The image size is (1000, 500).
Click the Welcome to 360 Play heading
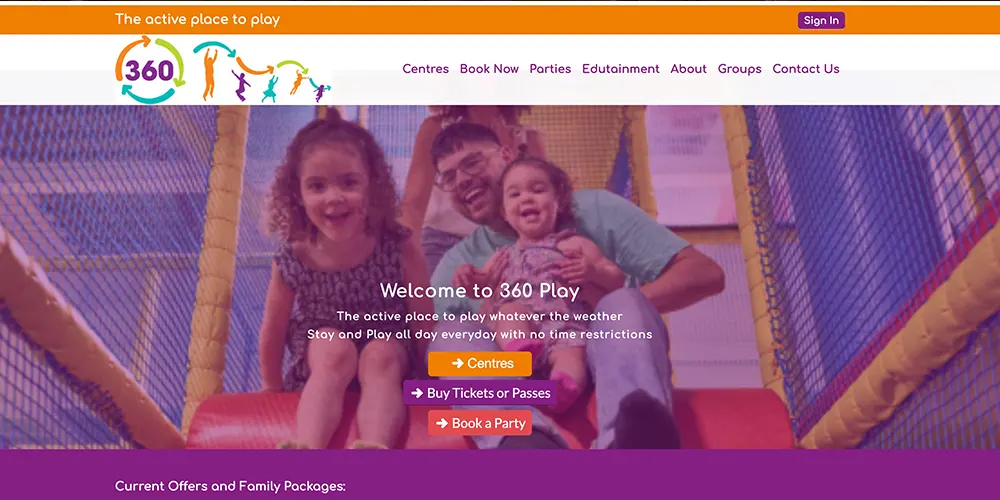click(x=480, y=291)
